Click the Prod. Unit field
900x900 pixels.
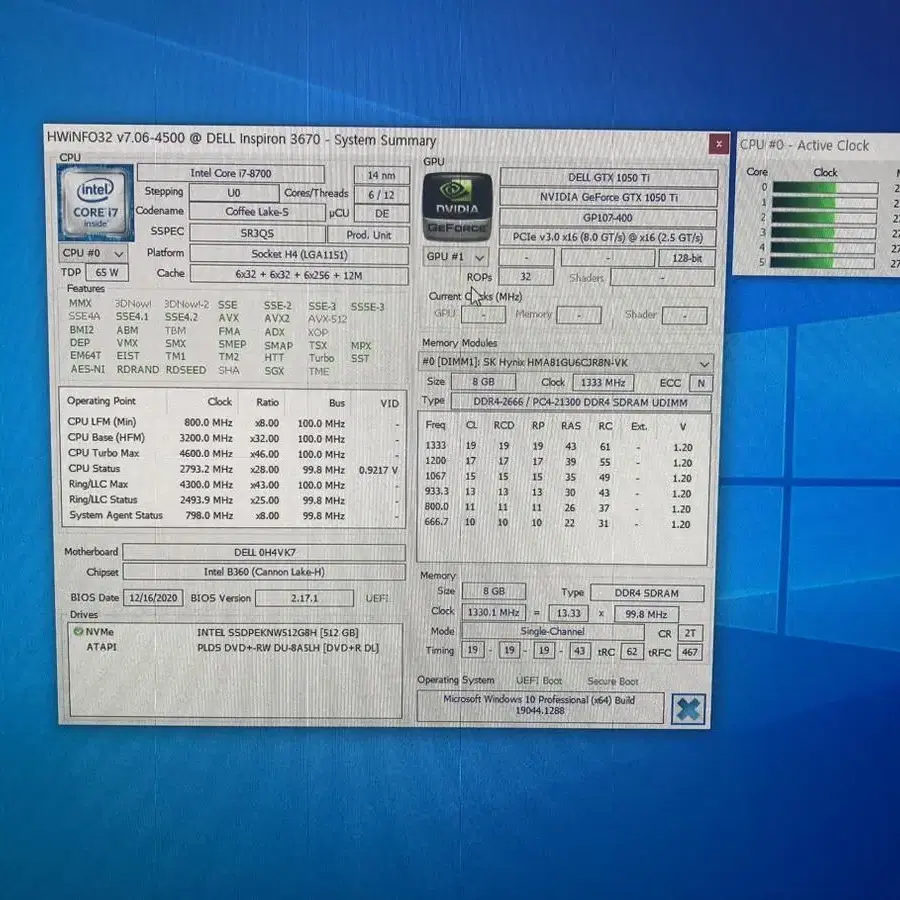coord(368,235)
